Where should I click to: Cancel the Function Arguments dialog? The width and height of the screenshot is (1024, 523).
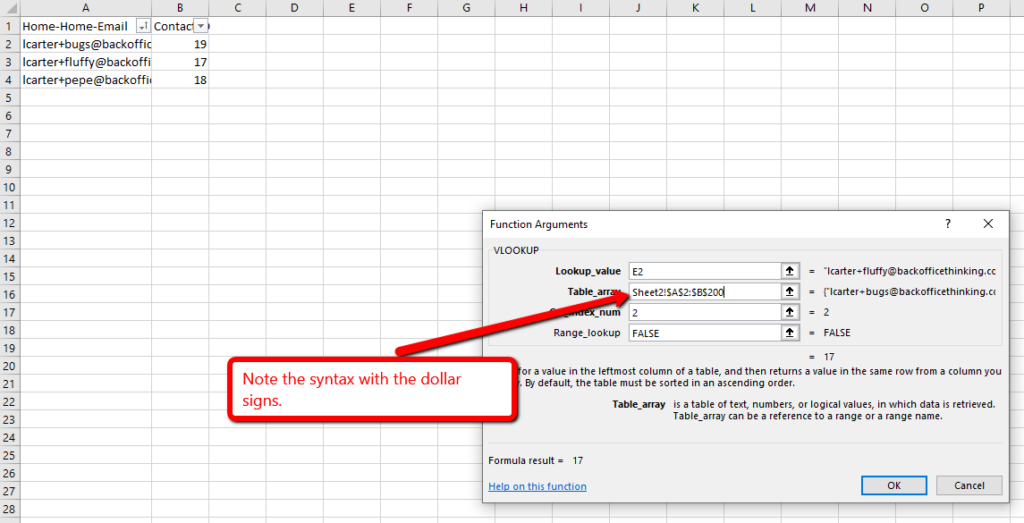tap(969, 485)
